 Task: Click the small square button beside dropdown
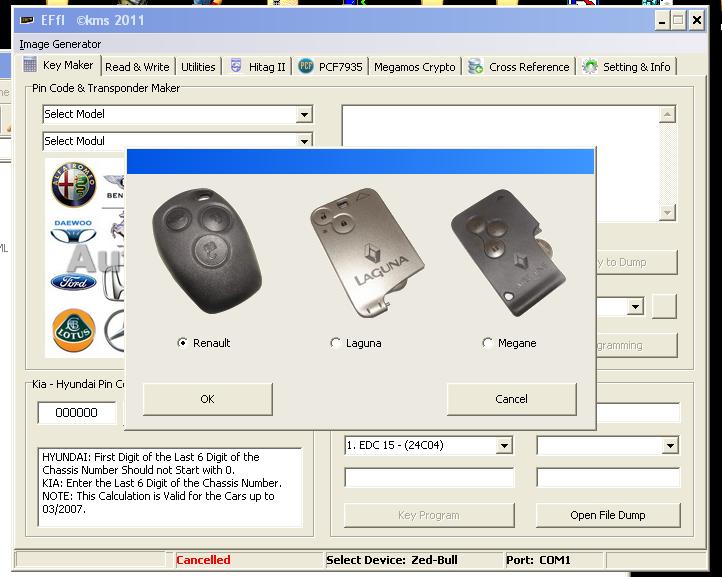tap(664, 307)
